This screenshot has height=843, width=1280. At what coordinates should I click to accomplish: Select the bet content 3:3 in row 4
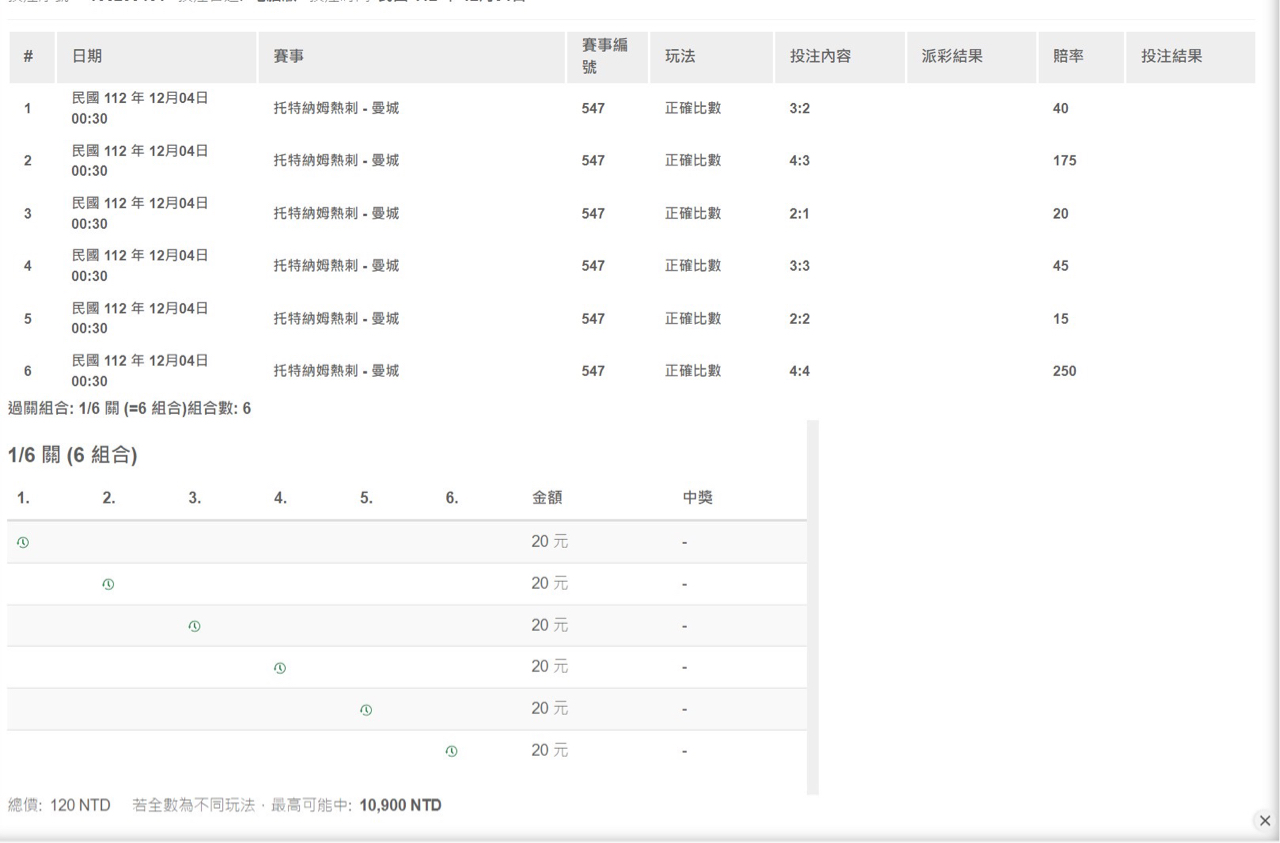799,266
